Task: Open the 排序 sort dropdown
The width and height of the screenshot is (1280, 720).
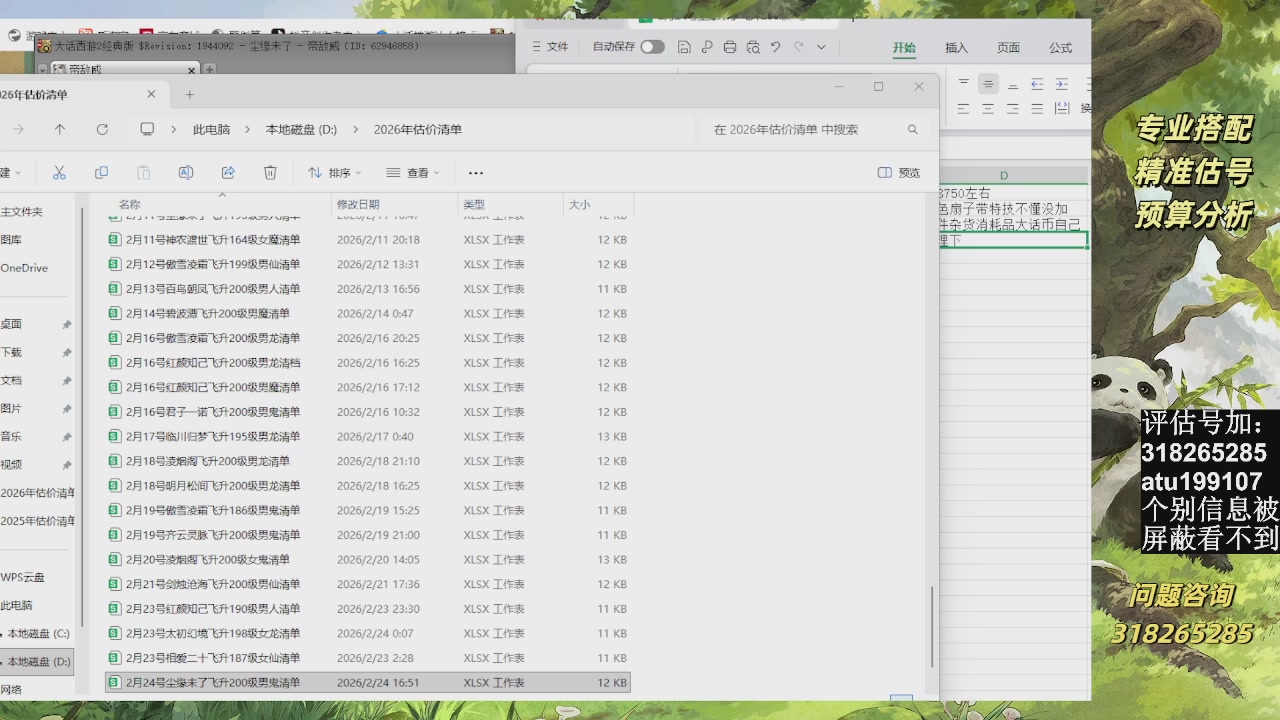Action: tap(335, 173)
